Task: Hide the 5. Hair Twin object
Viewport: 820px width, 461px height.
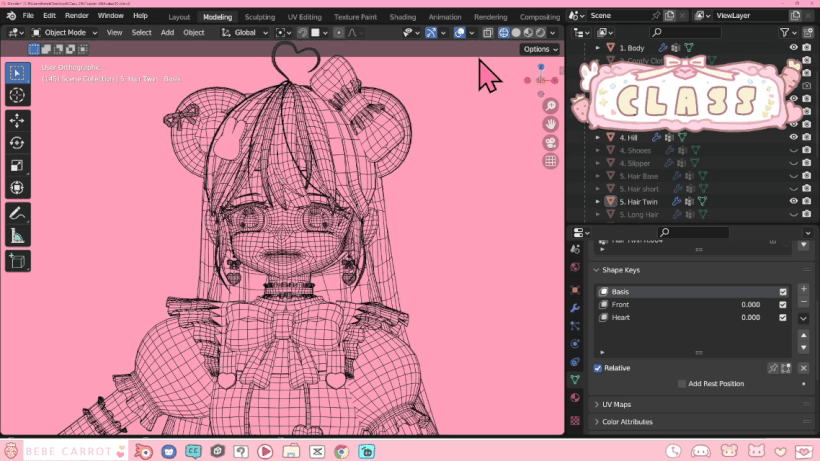Action: (x=794, y=201)
